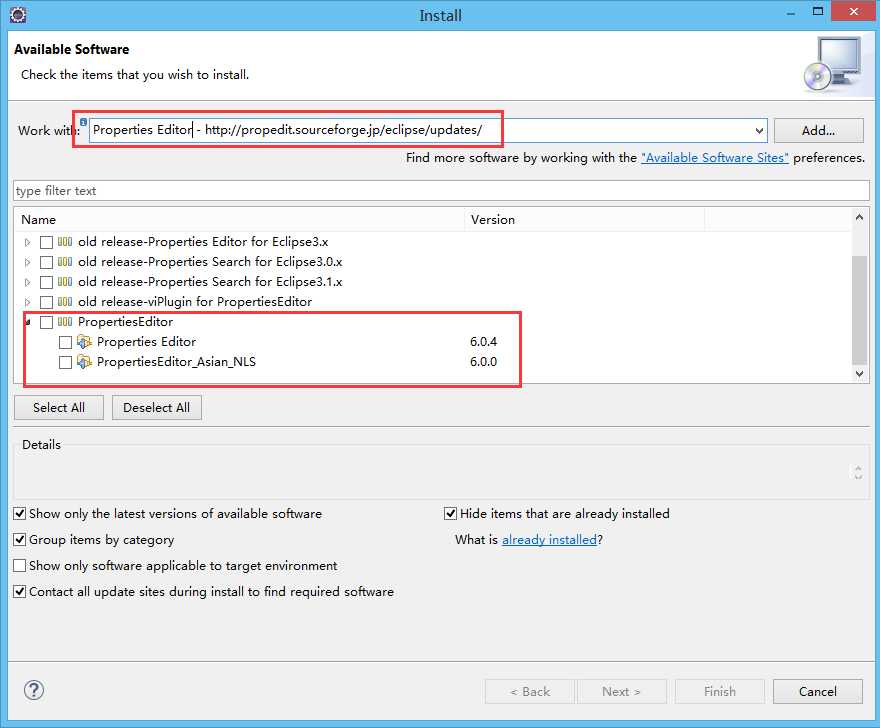Screen dimensions: 880x728
Task: Click the software list vertical scrollbar thumb
Action: pyautogui.click(x=859, y=310)
